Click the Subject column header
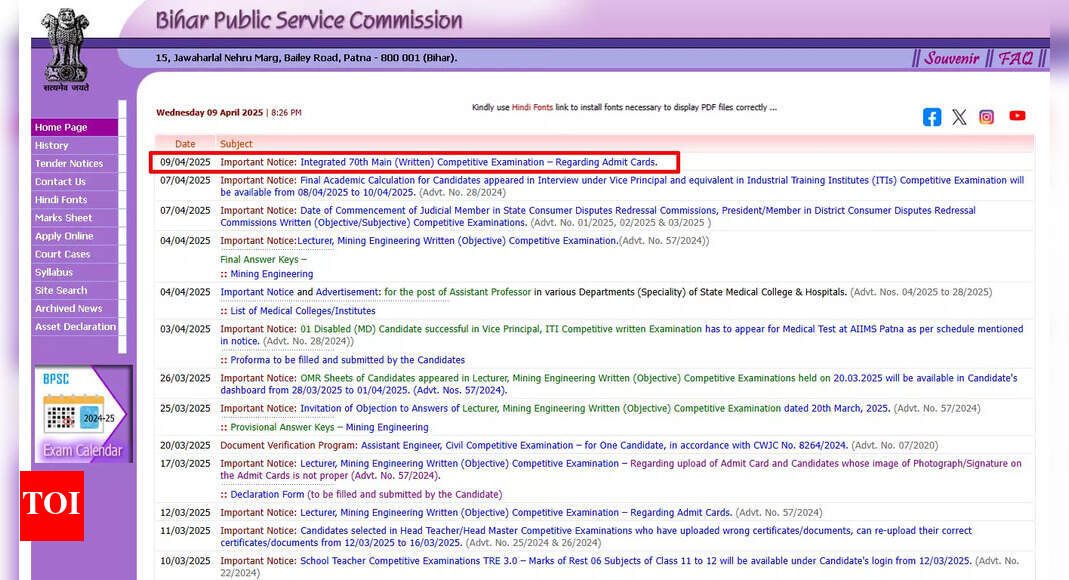This screenshot has height=580, width=1069. click(236, 144)
